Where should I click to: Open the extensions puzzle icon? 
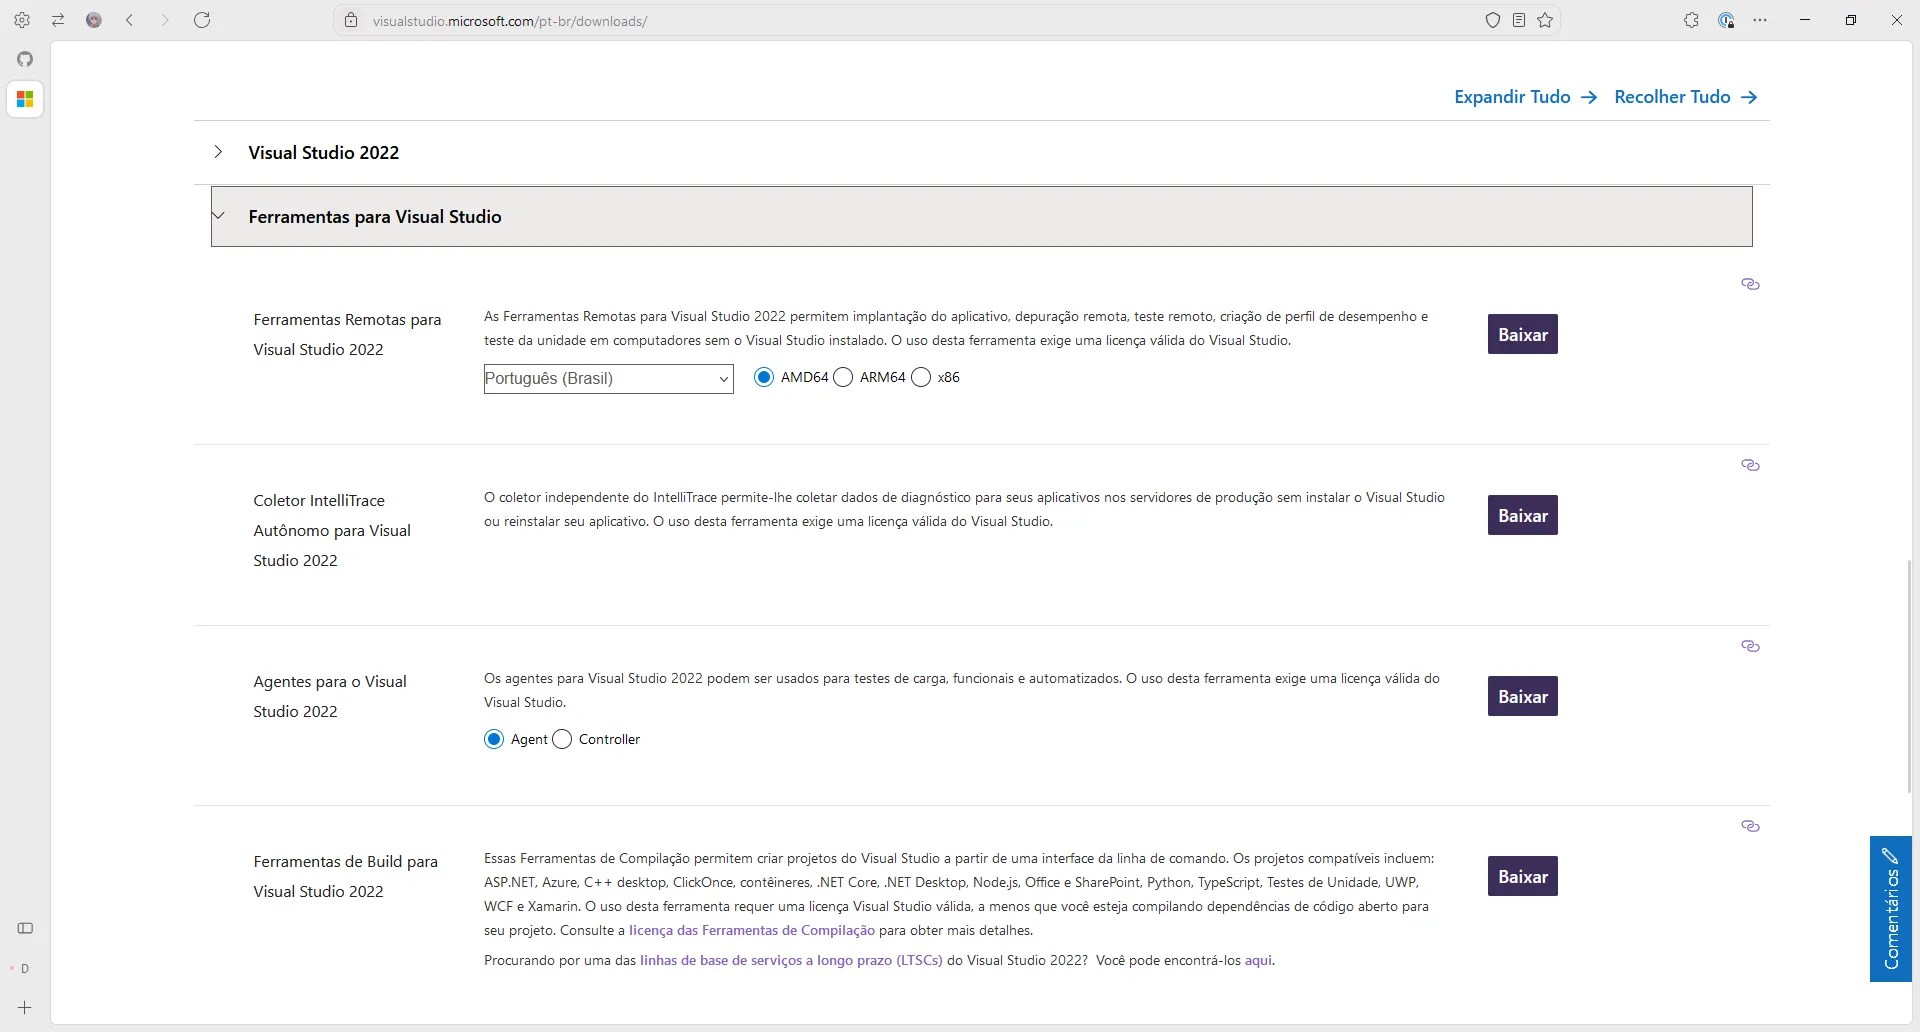point(1691,20)
